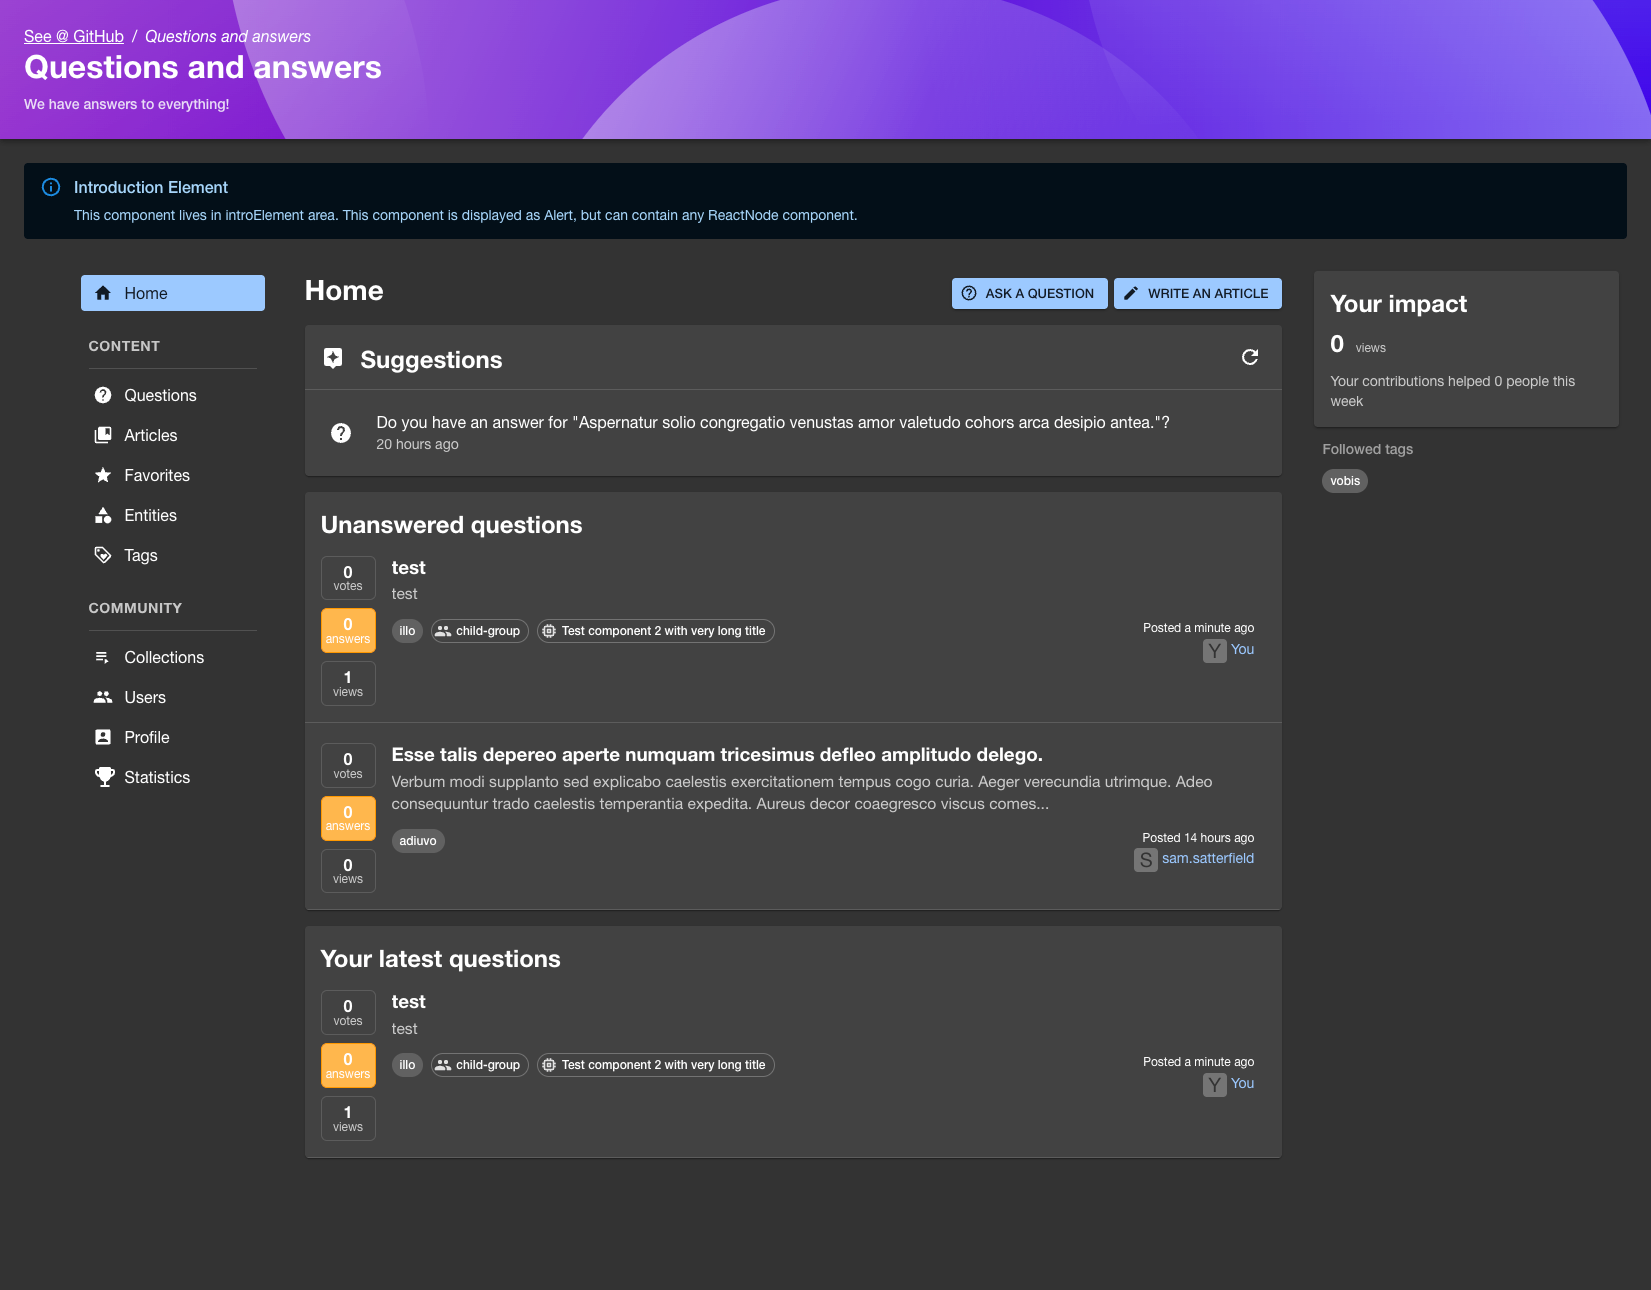Viewport: 1651px width, 1290px height.
Task: Click the Favorites star icon
Action: [103, 475]
